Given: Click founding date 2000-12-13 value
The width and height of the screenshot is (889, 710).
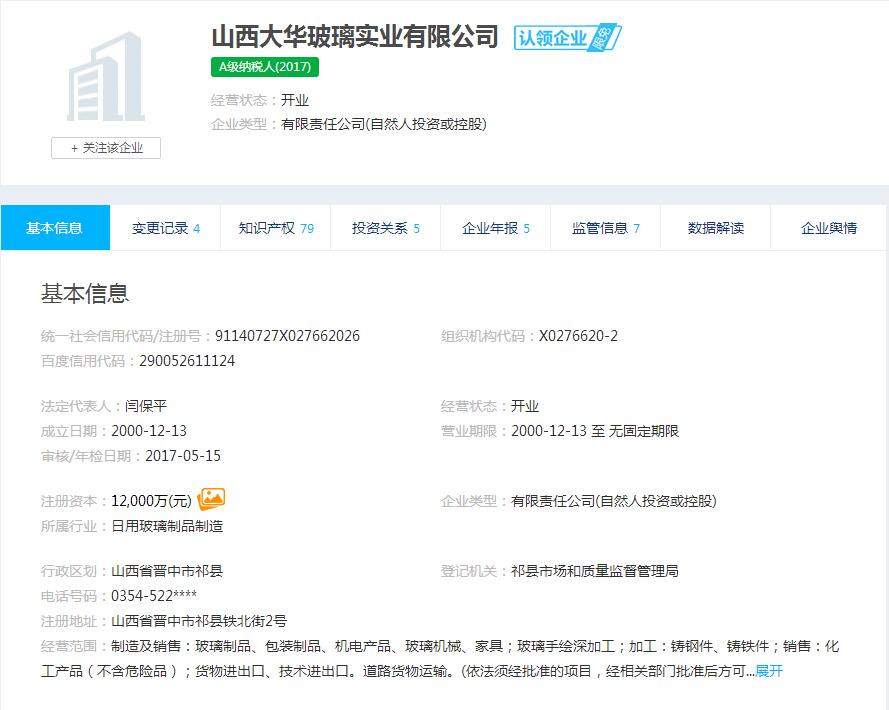Looking at the screenshot, I should coord(149,431).
